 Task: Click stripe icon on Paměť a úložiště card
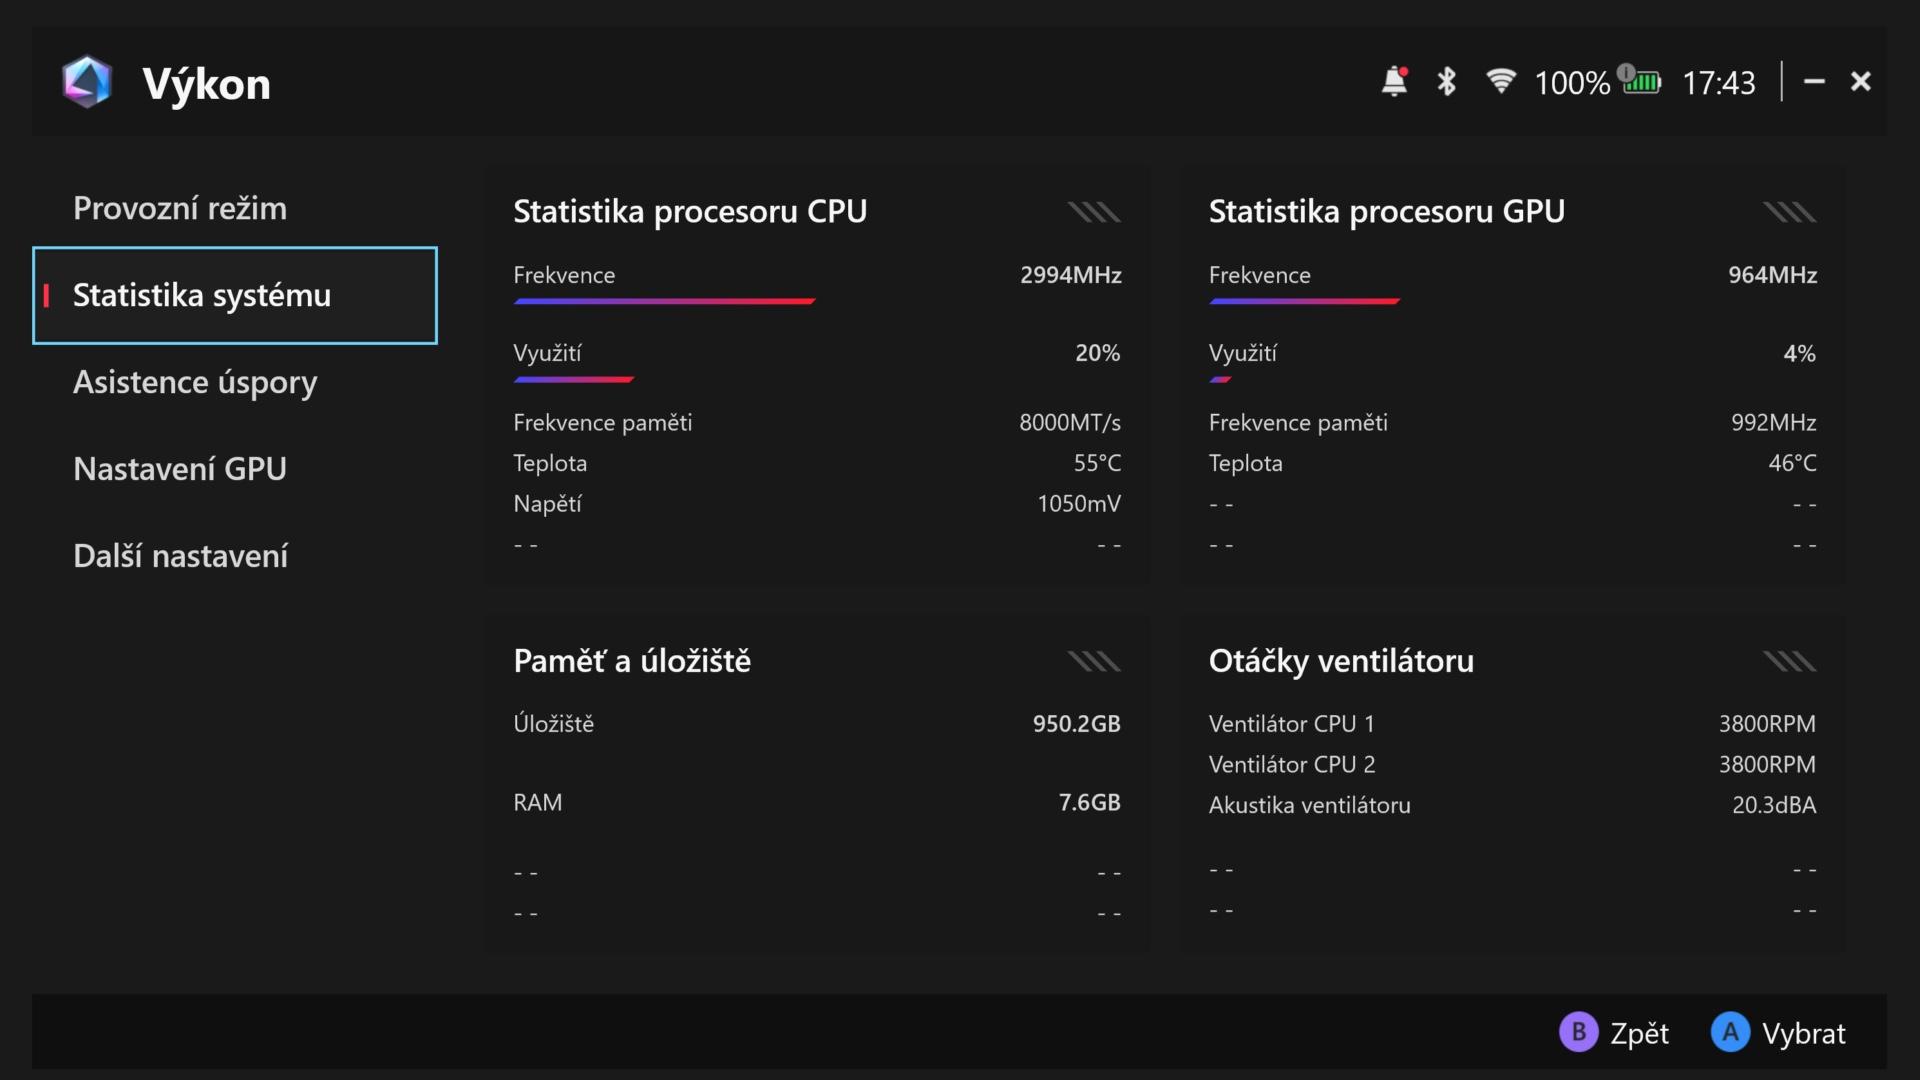(1093, 661)
